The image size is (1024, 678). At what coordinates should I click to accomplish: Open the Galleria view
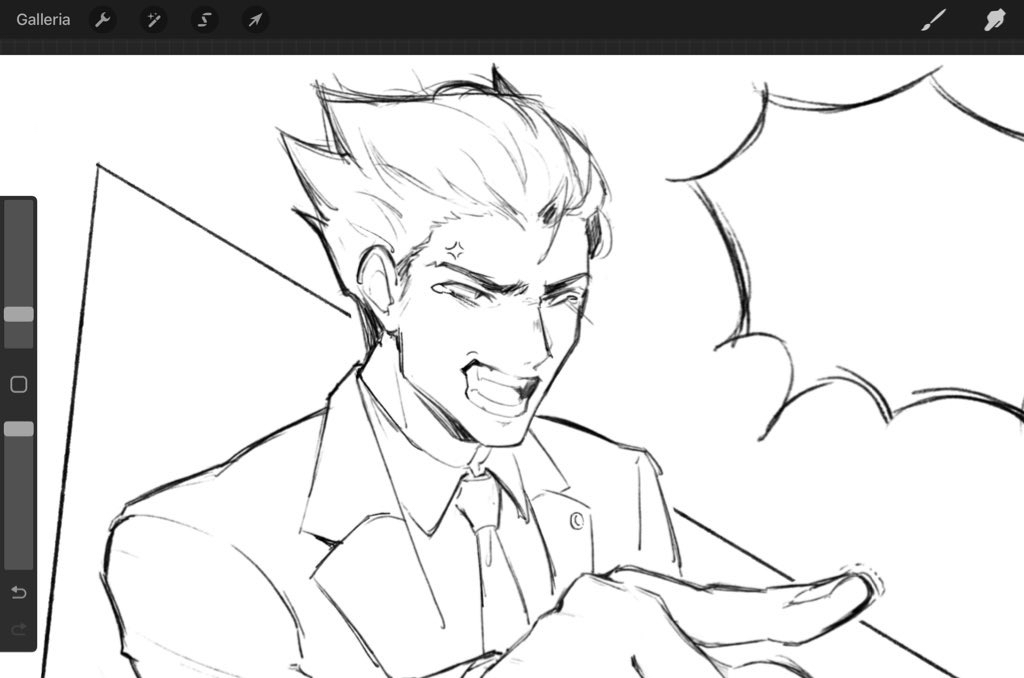click(x=43, y=19)
